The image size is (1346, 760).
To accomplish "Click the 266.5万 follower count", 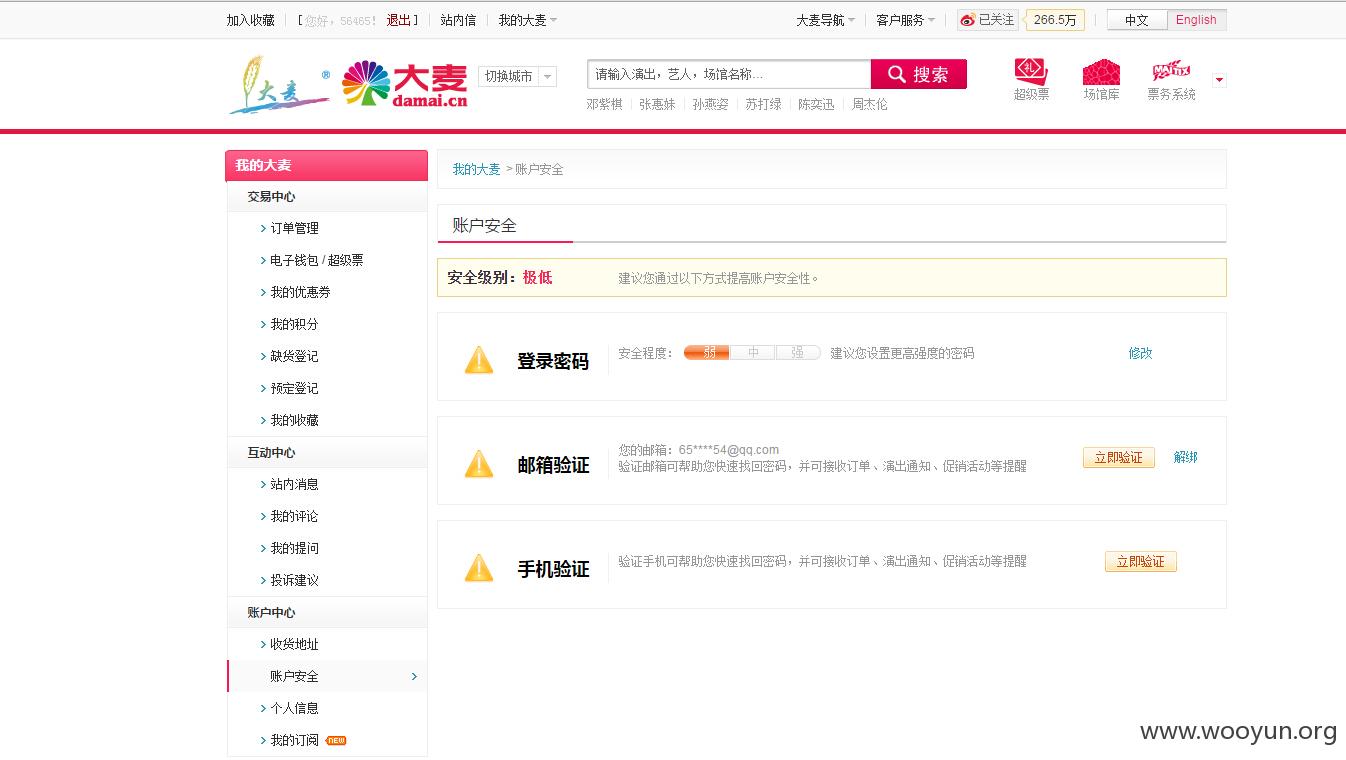I will 1055,20.
